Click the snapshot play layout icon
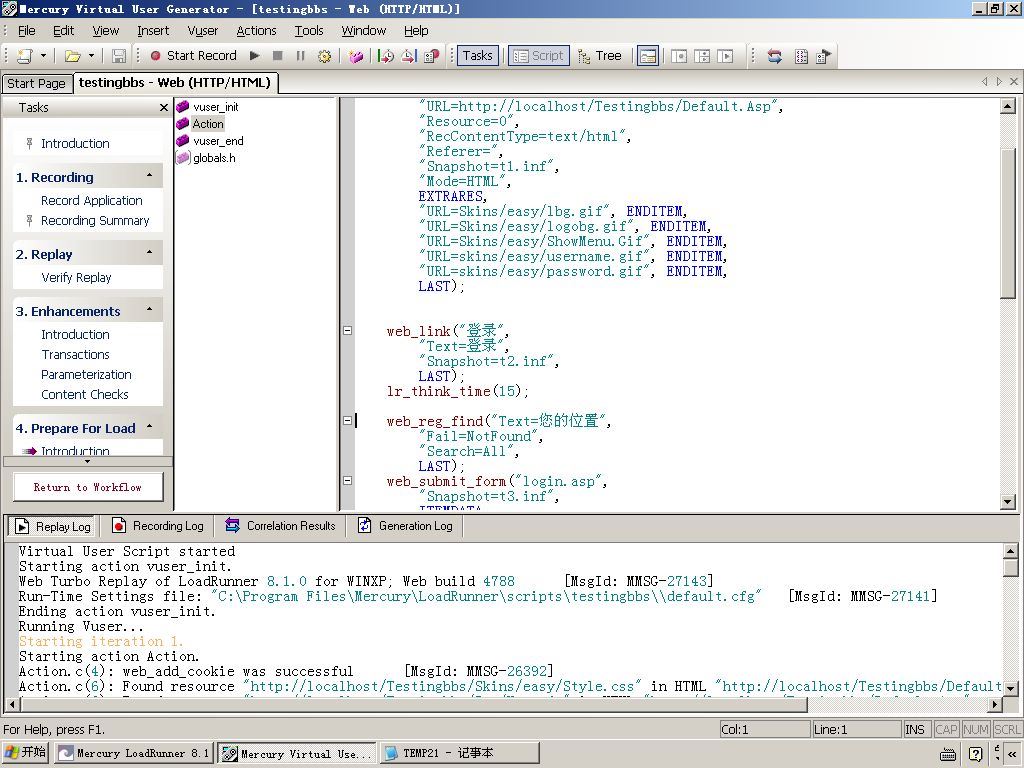The image size is (1024, 768). click(x=725, y=56)
